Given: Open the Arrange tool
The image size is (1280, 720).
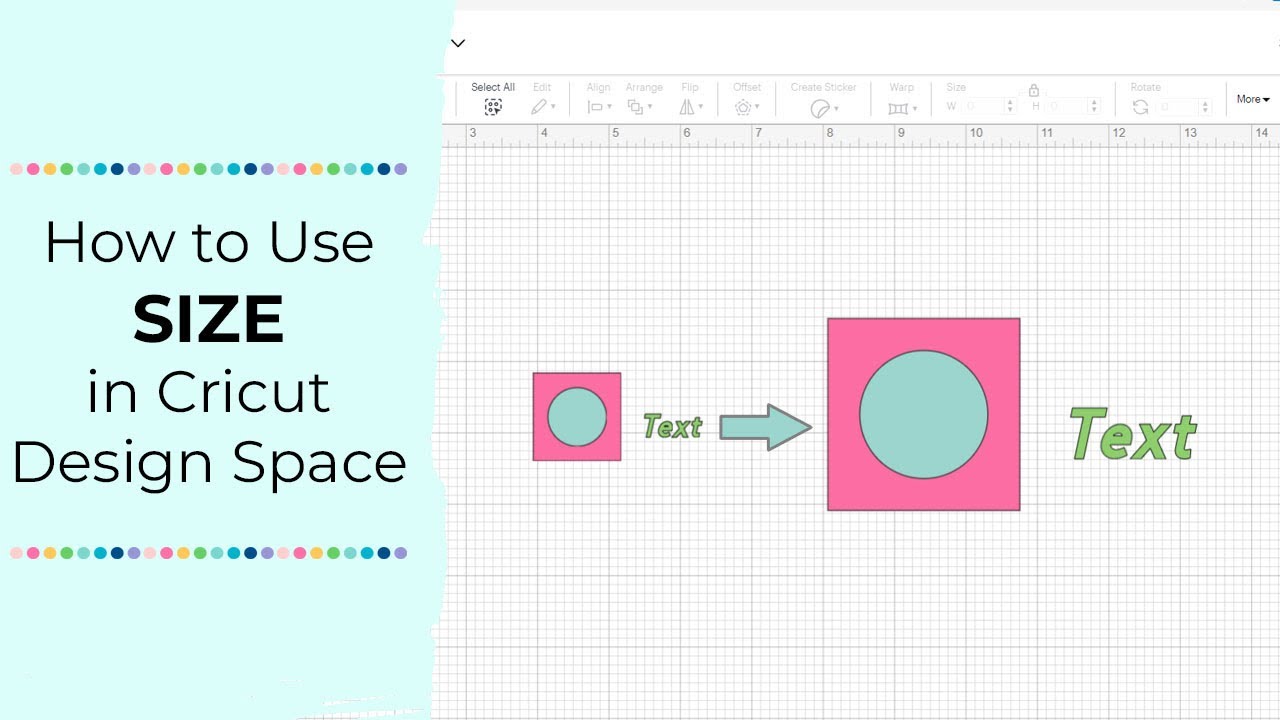Looking at the screenshot, I should 640,107.
